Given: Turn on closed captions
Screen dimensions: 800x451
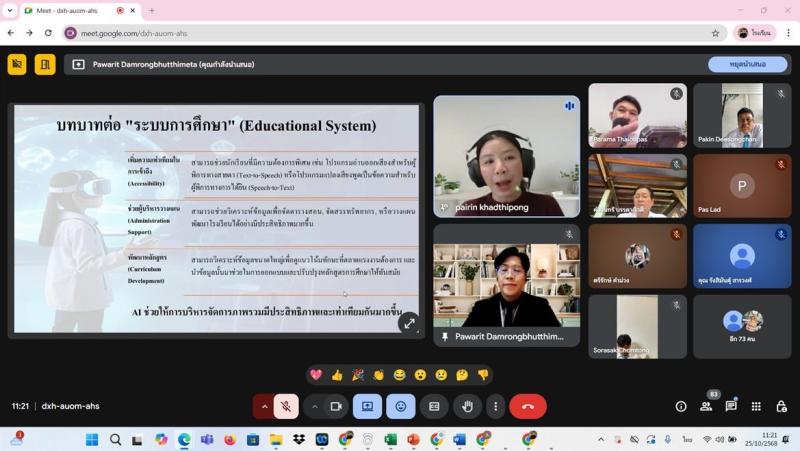Looking at the screenshot, I should 434,406.
